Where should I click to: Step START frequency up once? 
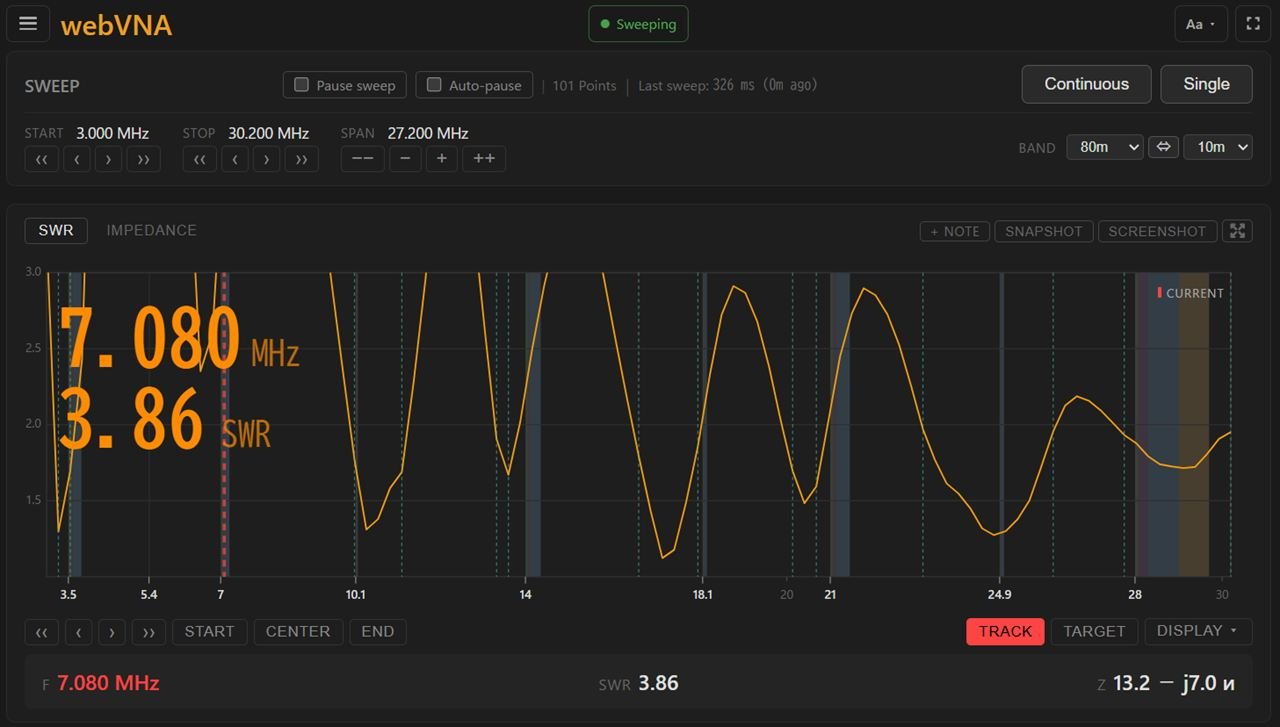click(108, 159)
